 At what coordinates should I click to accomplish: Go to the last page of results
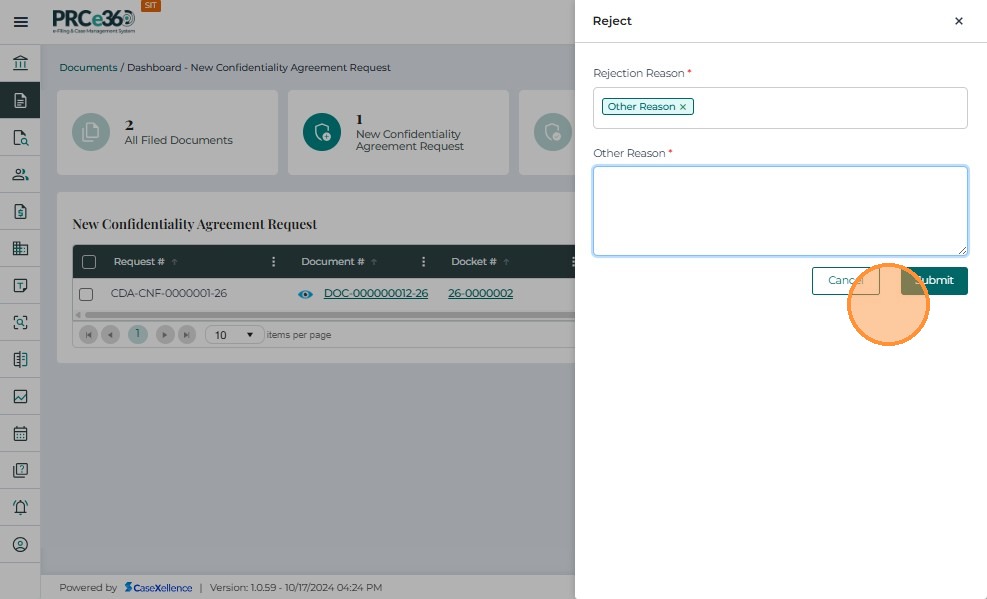click(x=186, y=335)
